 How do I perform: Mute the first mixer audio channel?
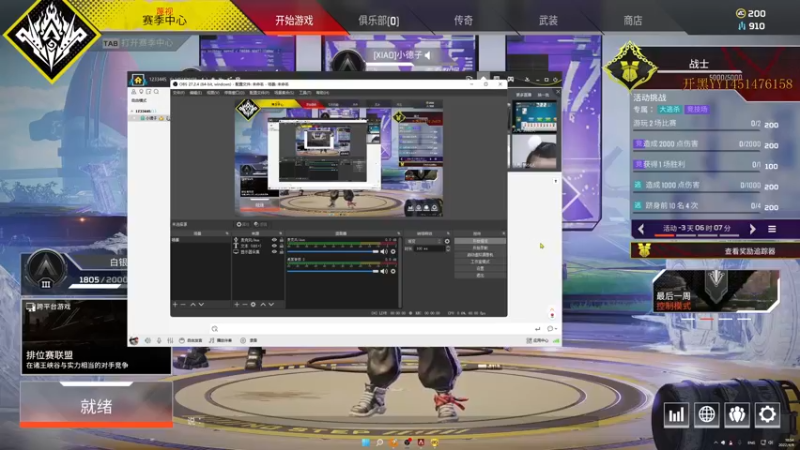[384, 252]
